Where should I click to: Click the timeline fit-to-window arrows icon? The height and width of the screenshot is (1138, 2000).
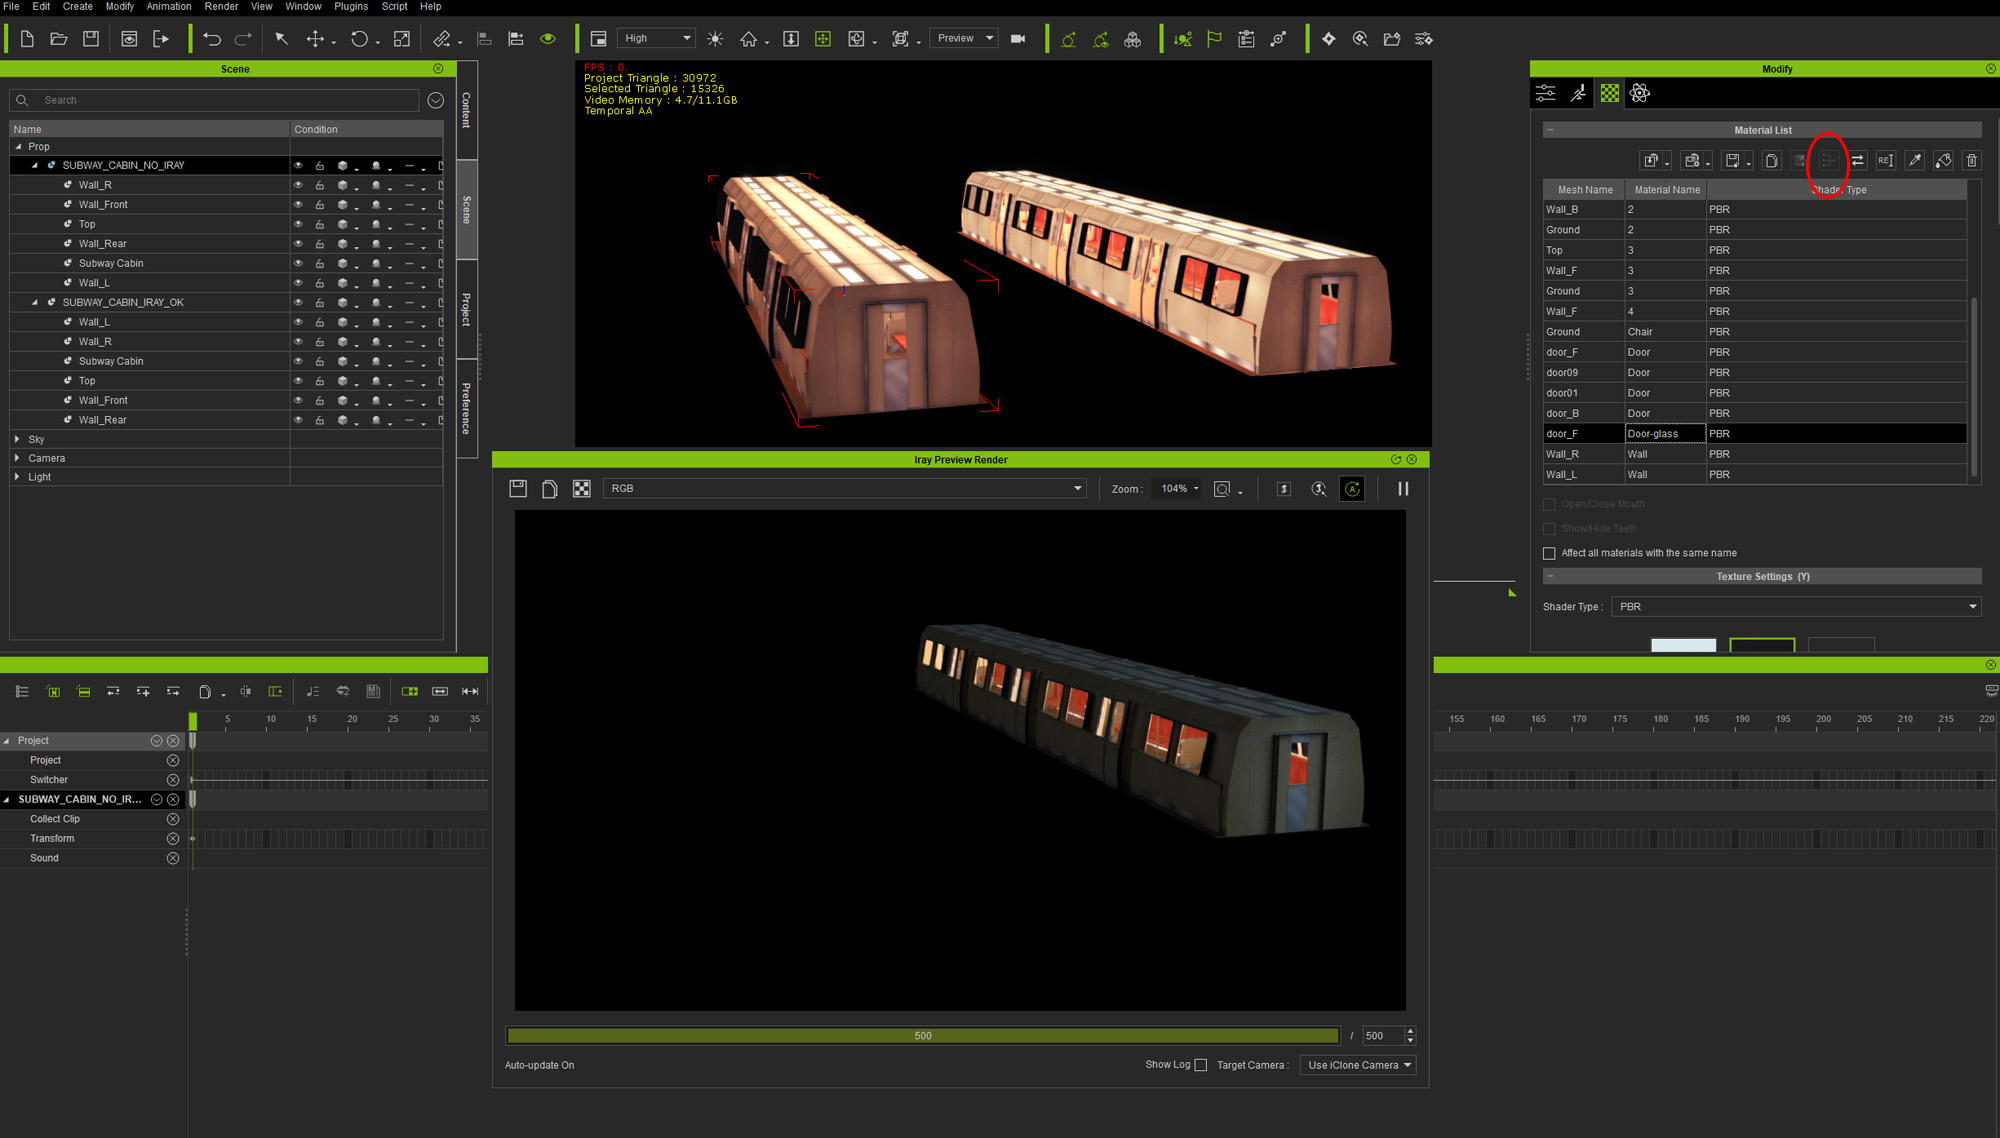point(470,691)
